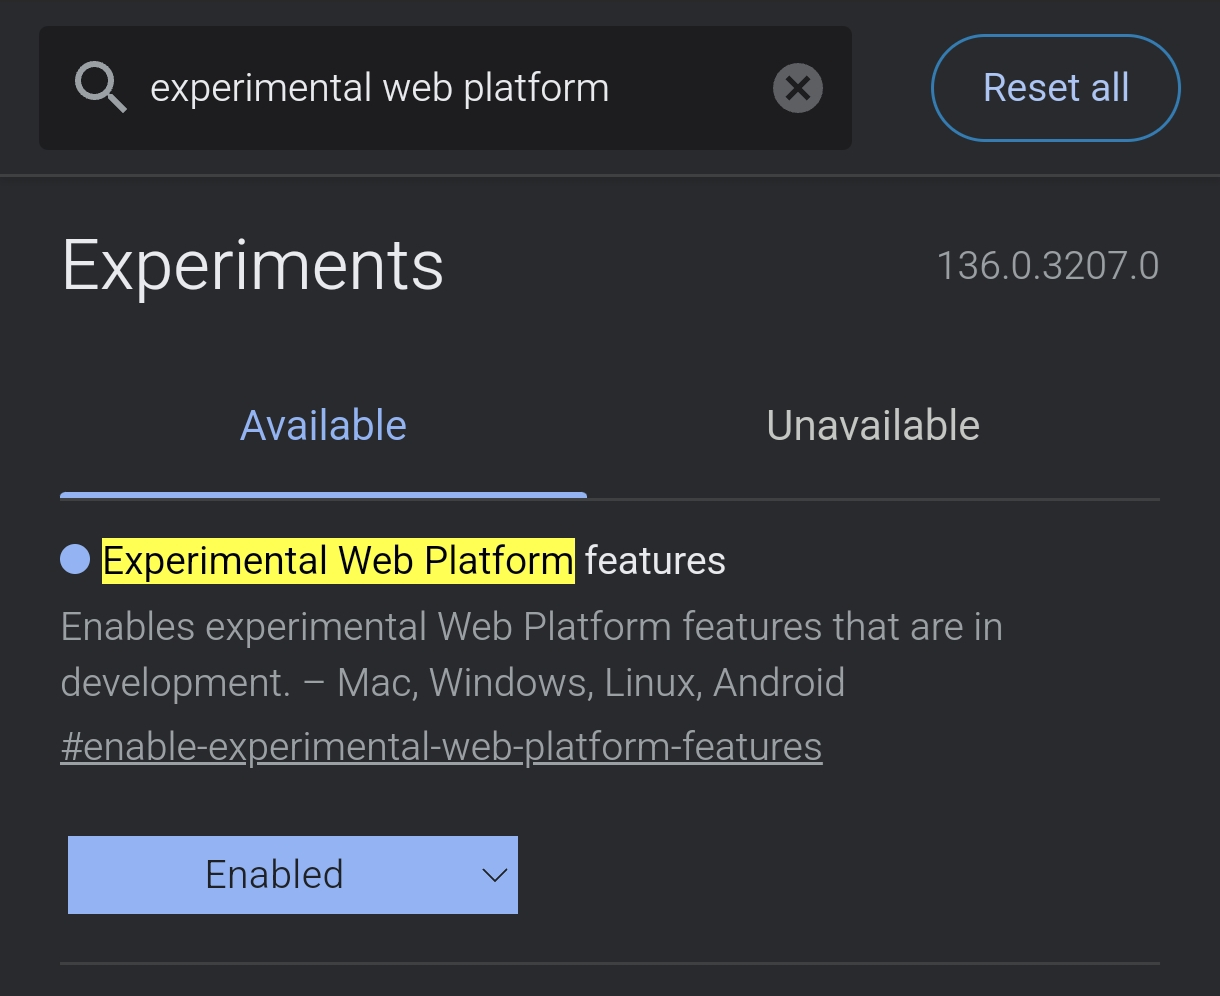Open the #enable-experimental-web-platform-features link
1220x996 pixels.
[x=441, y=746]
